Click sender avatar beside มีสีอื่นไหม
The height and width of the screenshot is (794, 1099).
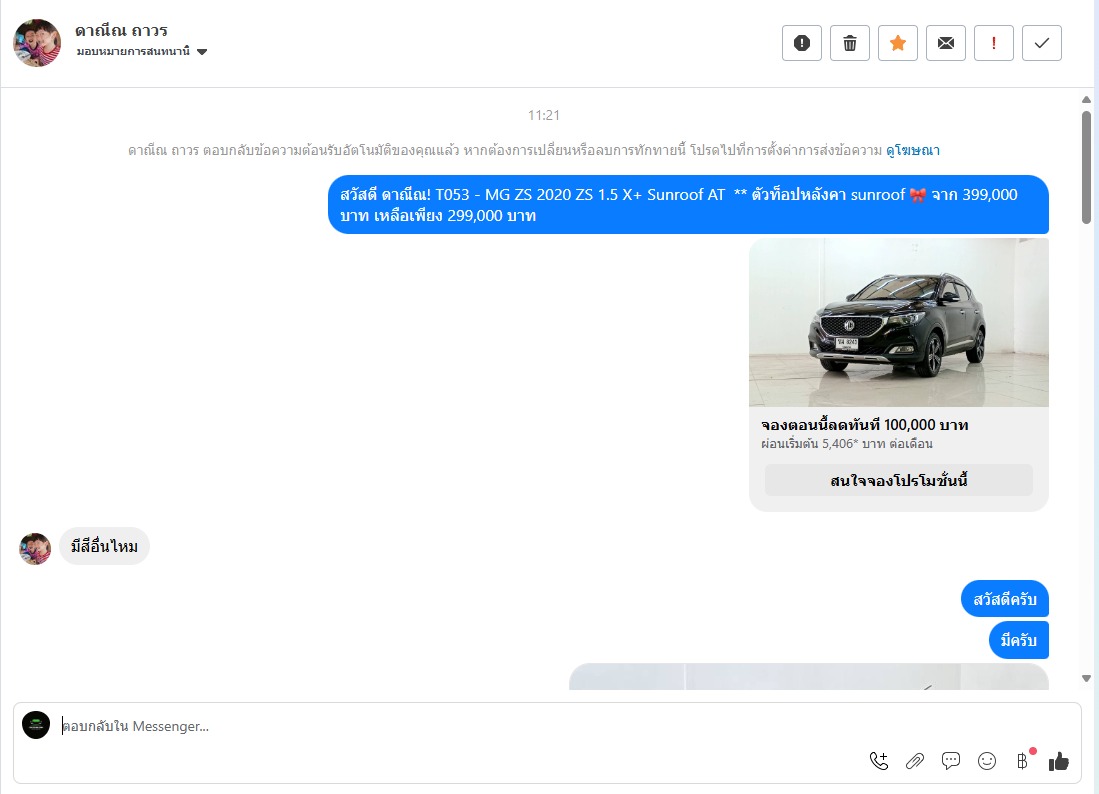tap(35, 549)
